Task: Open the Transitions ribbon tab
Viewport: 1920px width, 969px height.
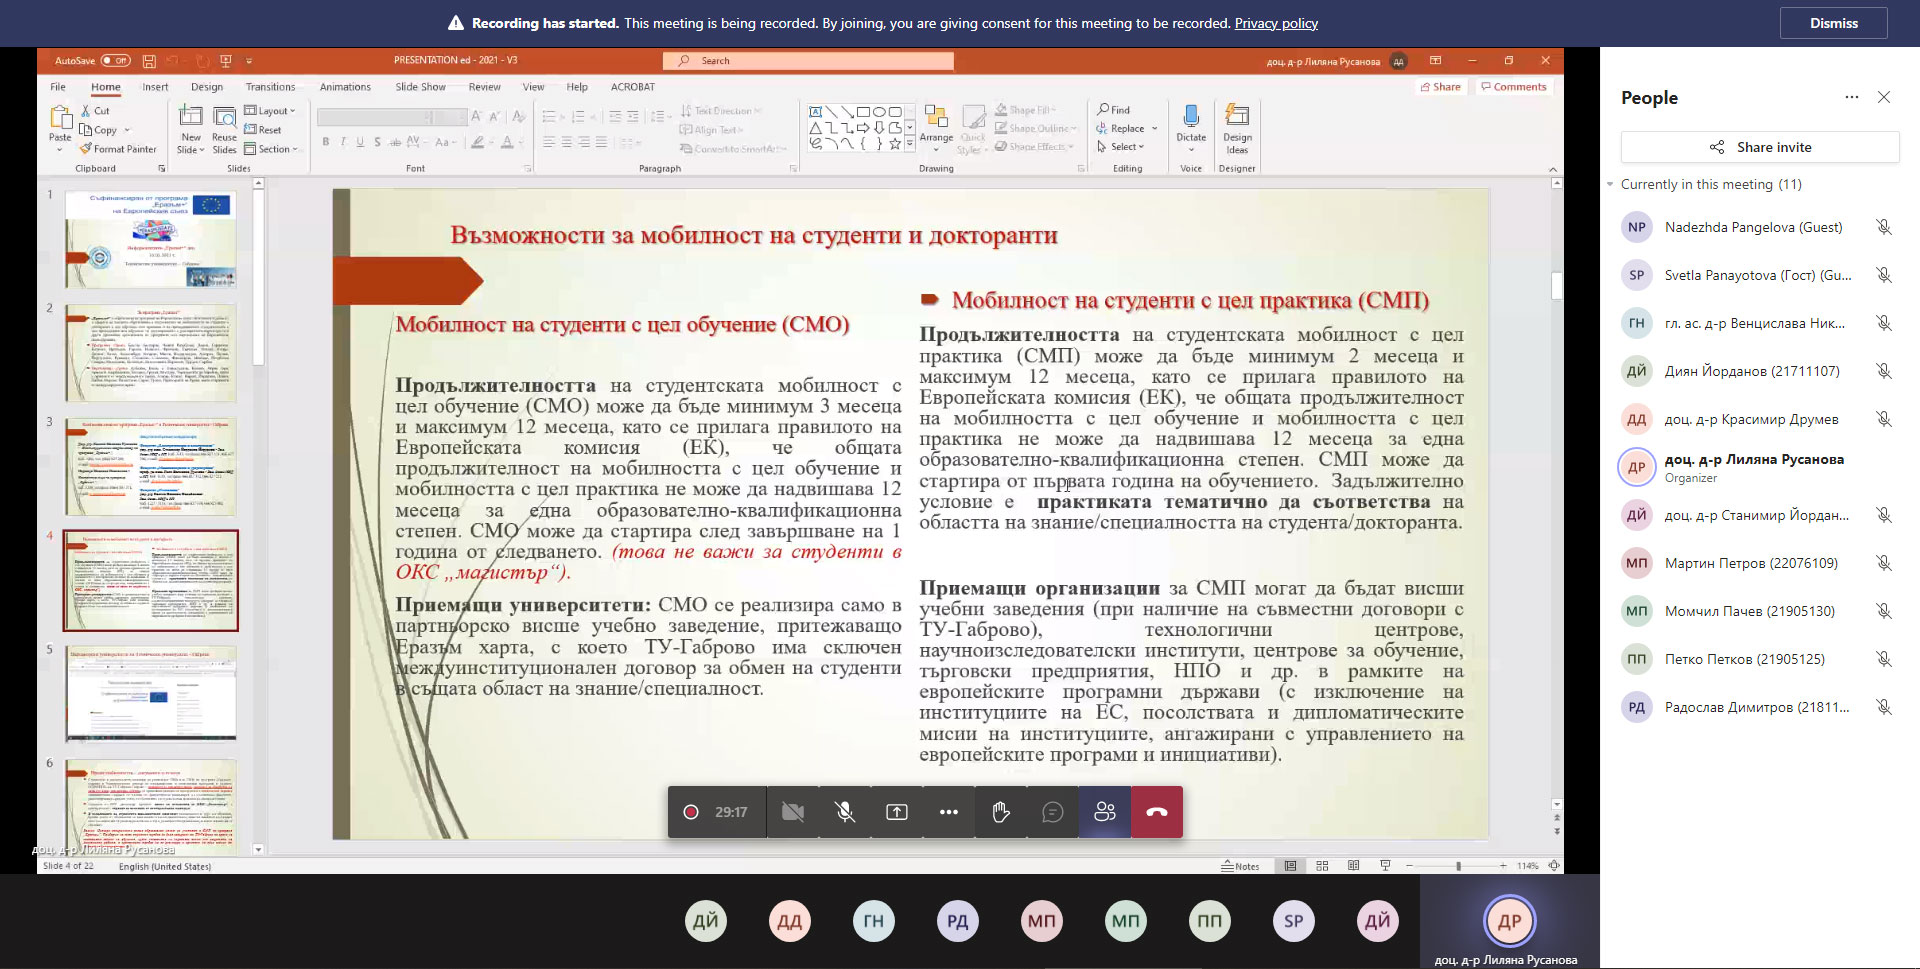Action: click(x=270, y=87)
